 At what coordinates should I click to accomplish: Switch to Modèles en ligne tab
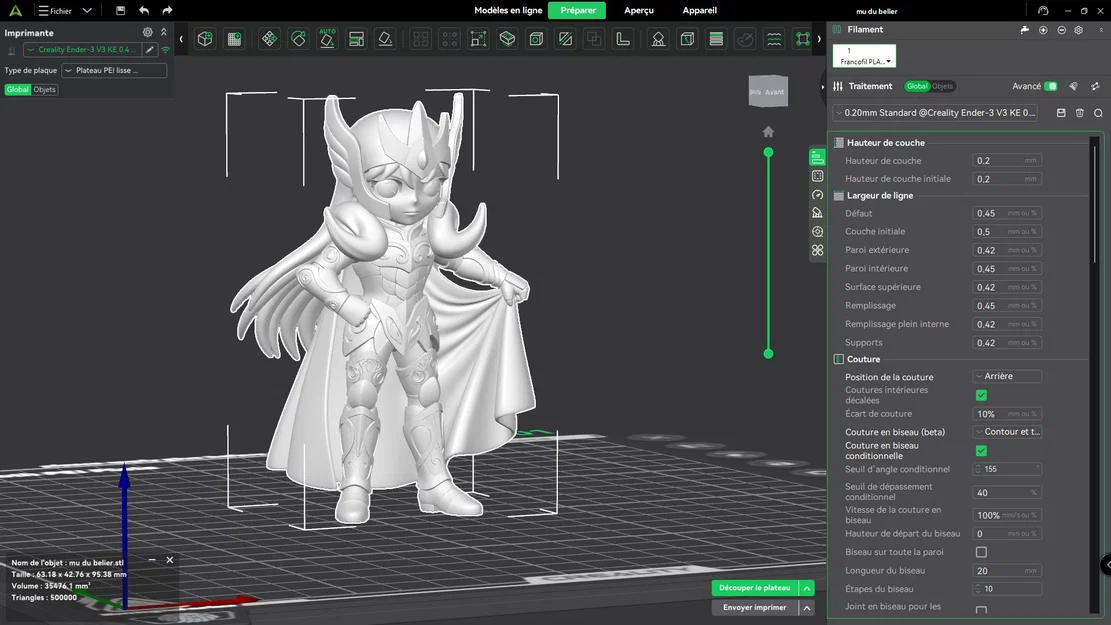pos(508,11)
